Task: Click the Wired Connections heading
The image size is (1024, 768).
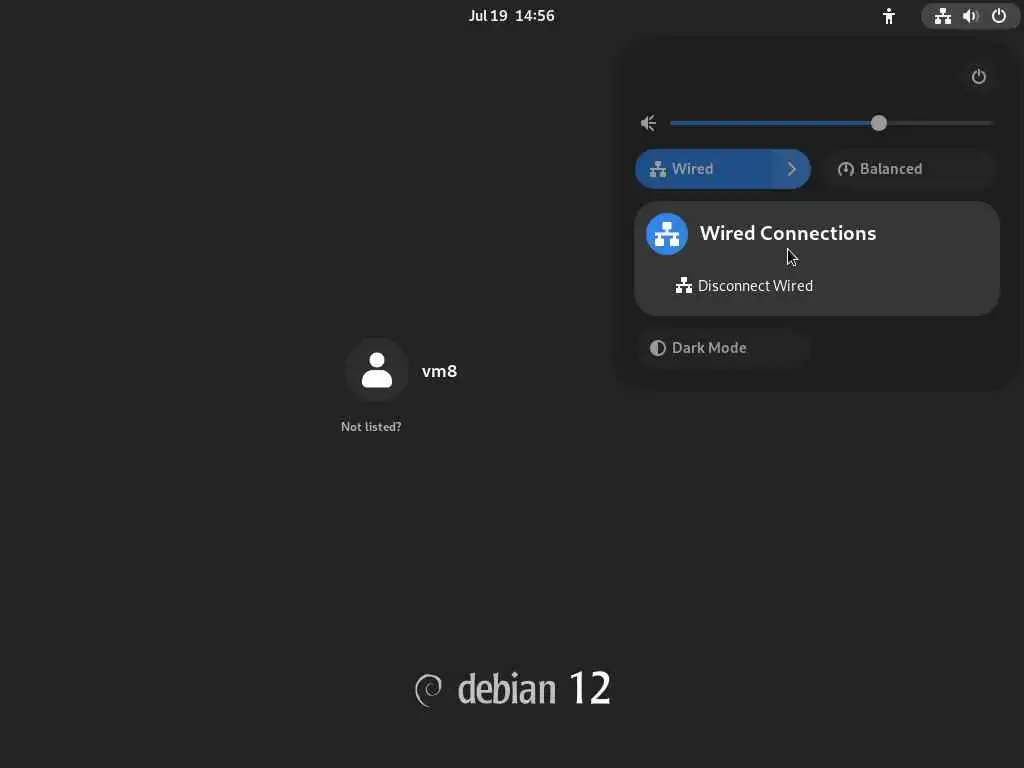Action: click(788, 233)
